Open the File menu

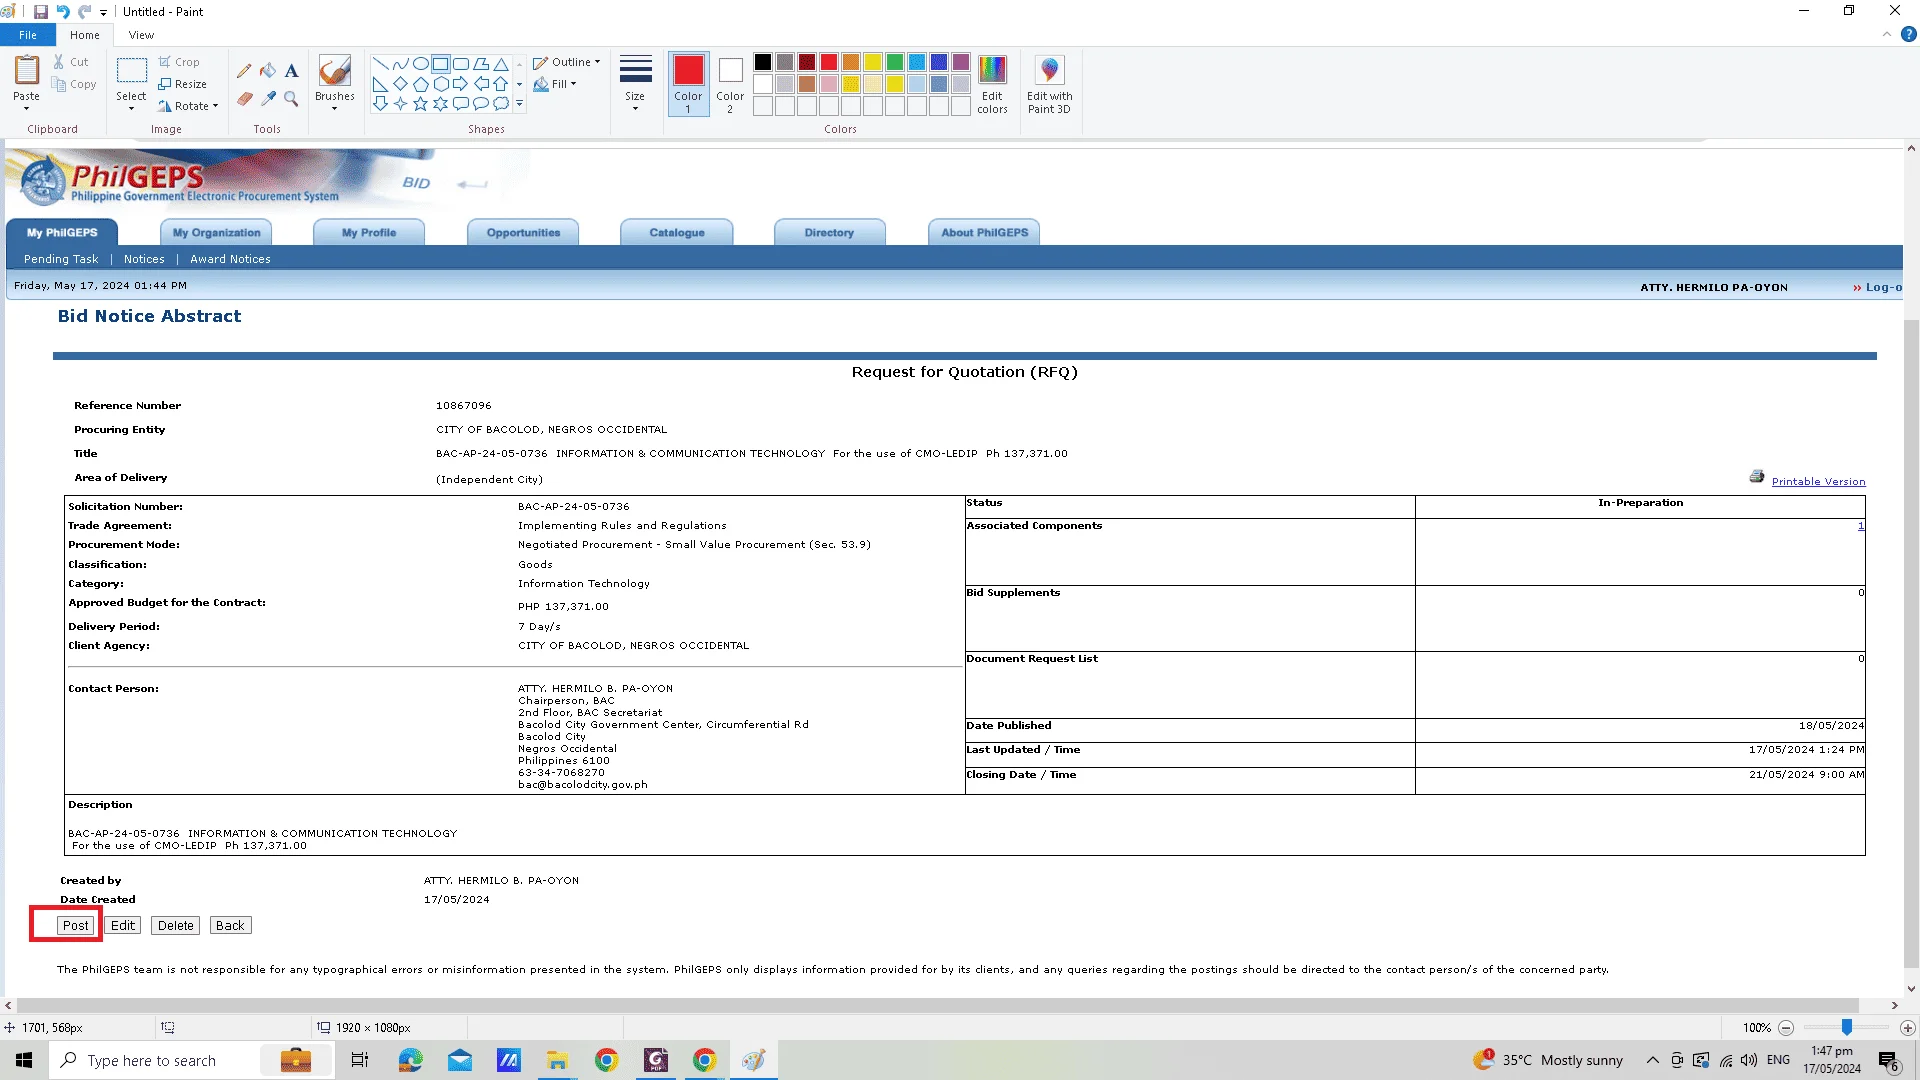click(28, 35)
